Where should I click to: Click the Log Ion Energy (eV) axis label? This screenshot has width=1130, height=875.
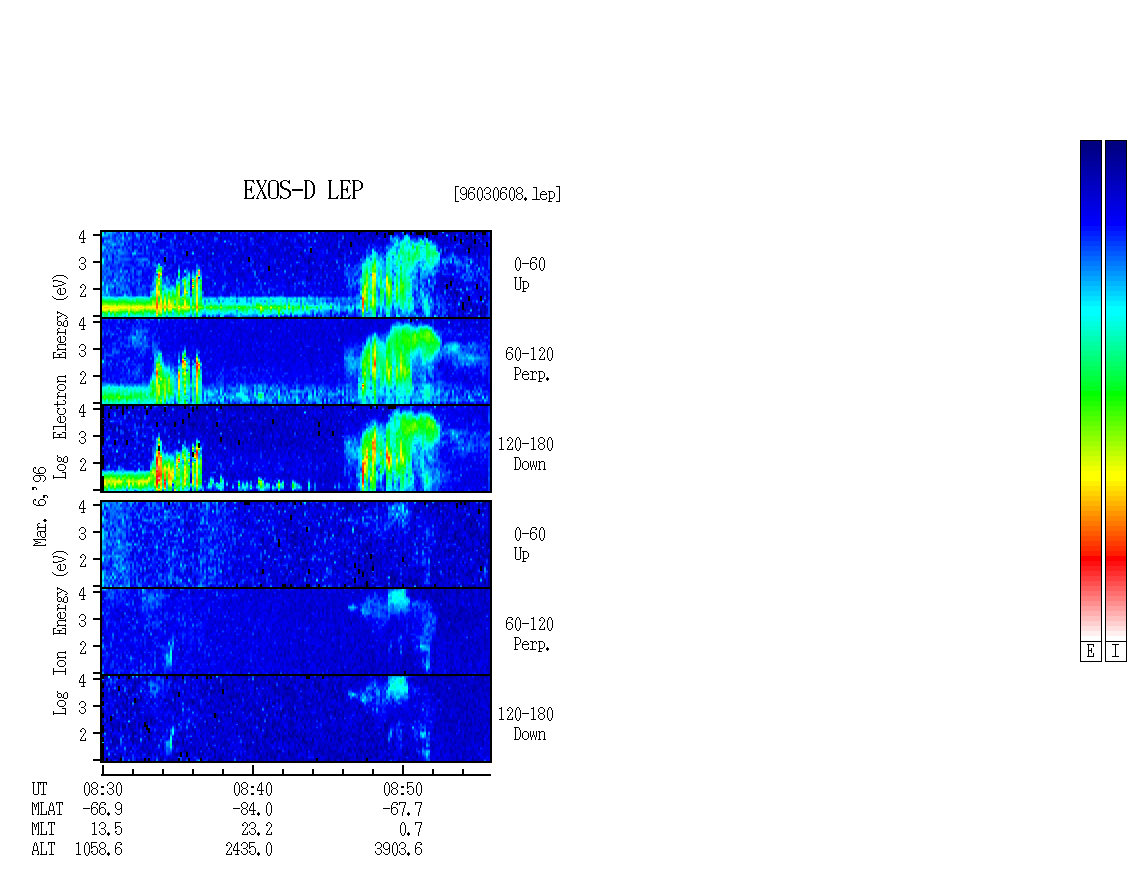[x=60, y=633]
